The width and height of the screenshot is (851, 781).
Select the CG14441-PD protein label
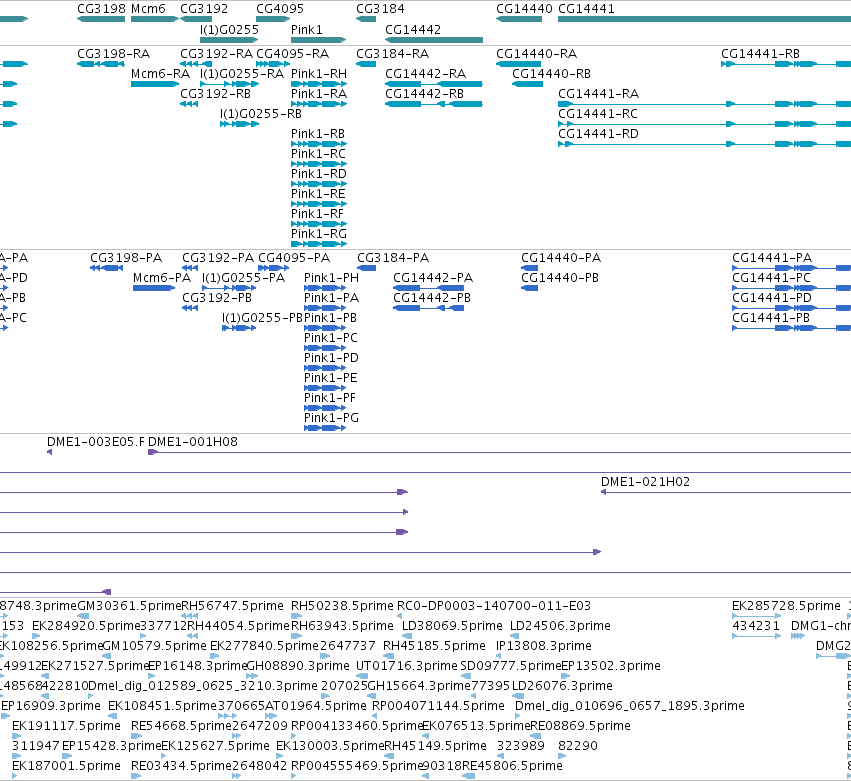coord(772,297)
